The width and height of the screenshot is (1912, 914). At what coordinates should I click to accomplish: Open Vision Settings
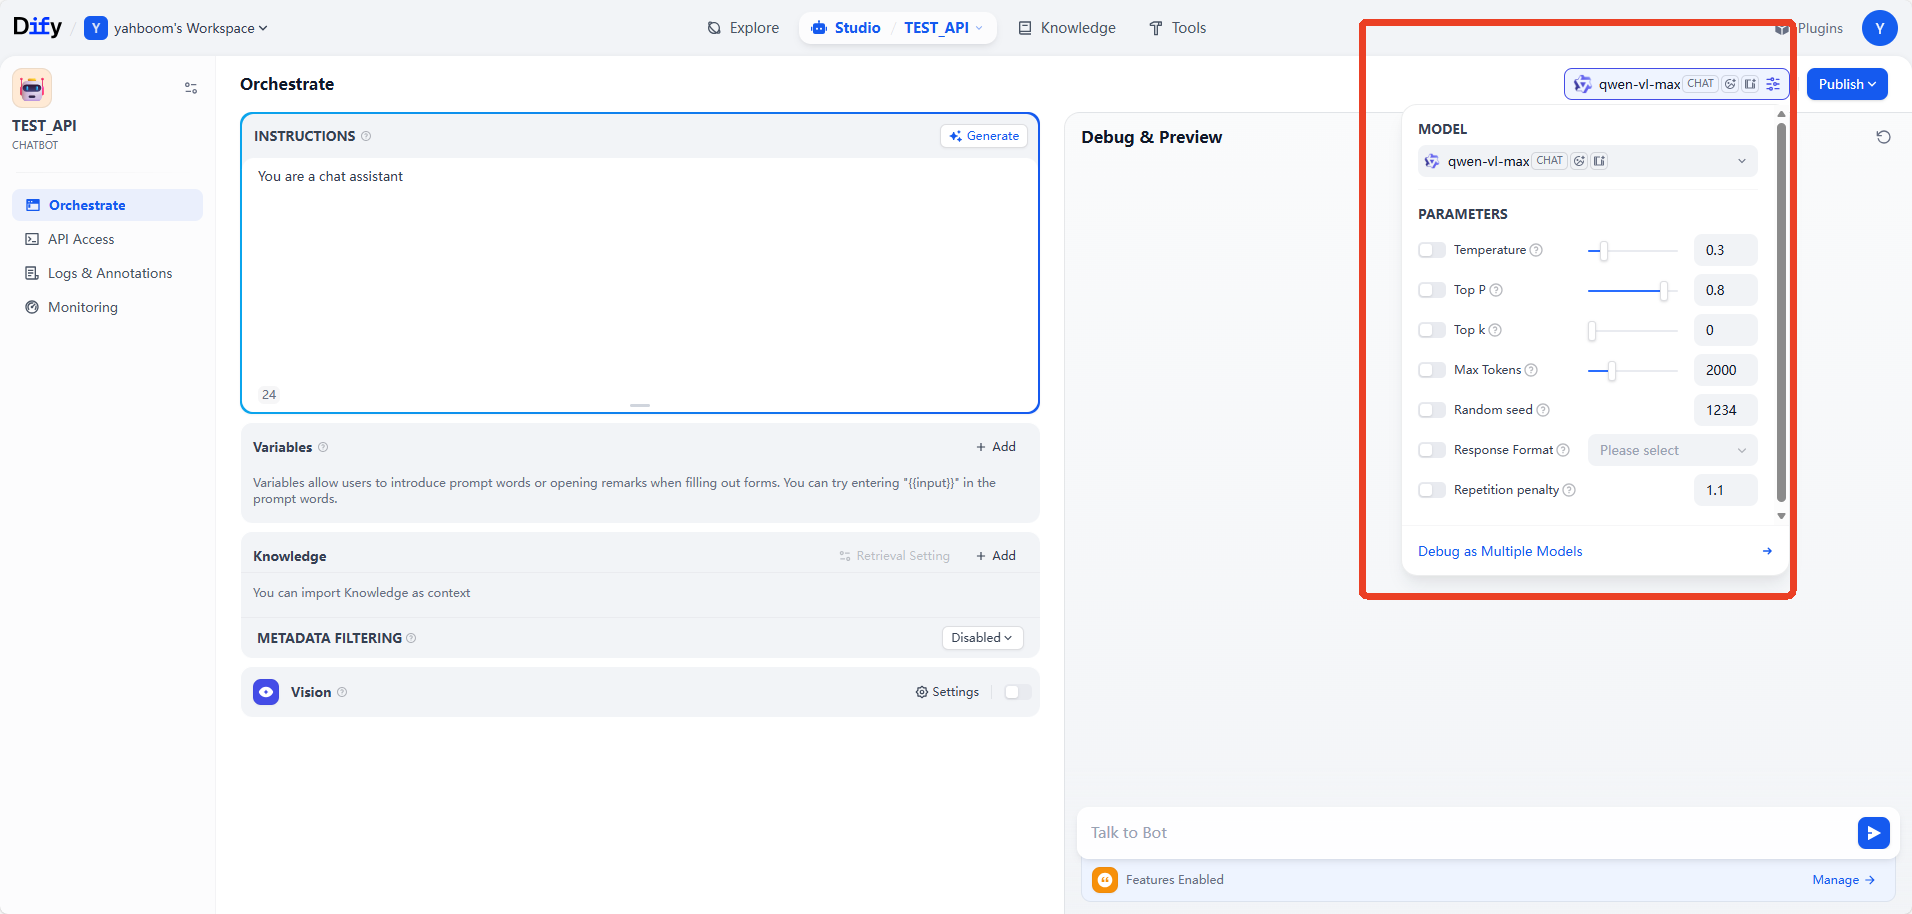pos(947,692)
